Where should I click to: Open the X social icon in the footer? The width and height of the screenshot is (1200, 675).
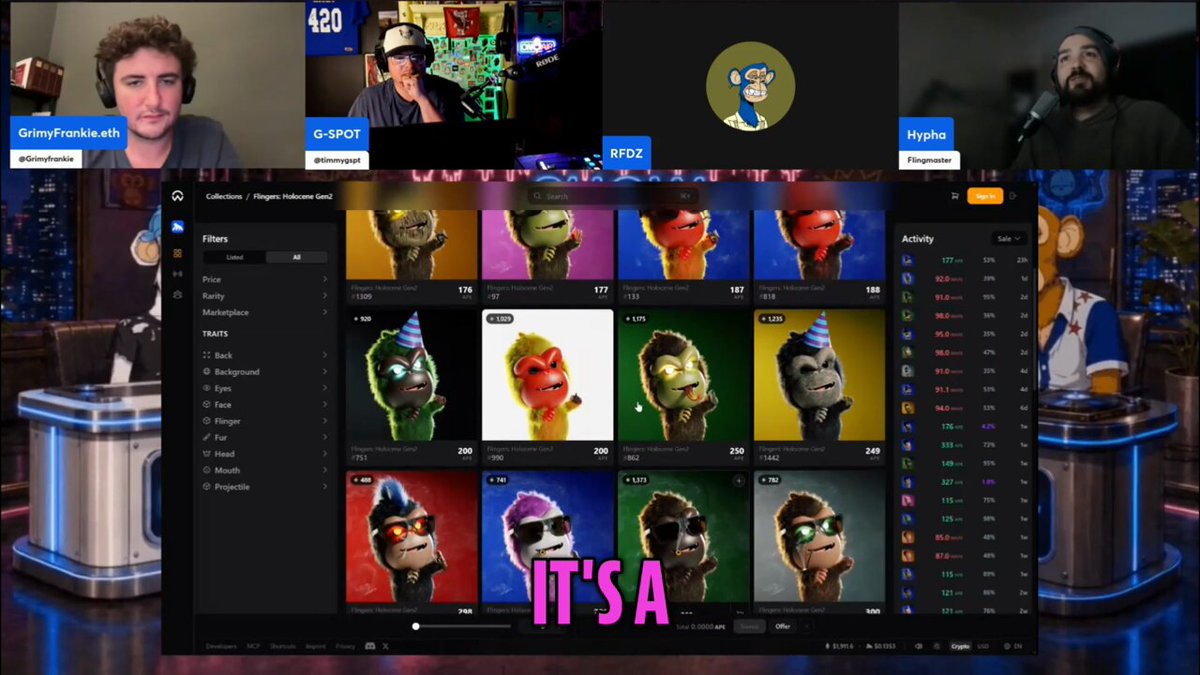pos(385,646)
